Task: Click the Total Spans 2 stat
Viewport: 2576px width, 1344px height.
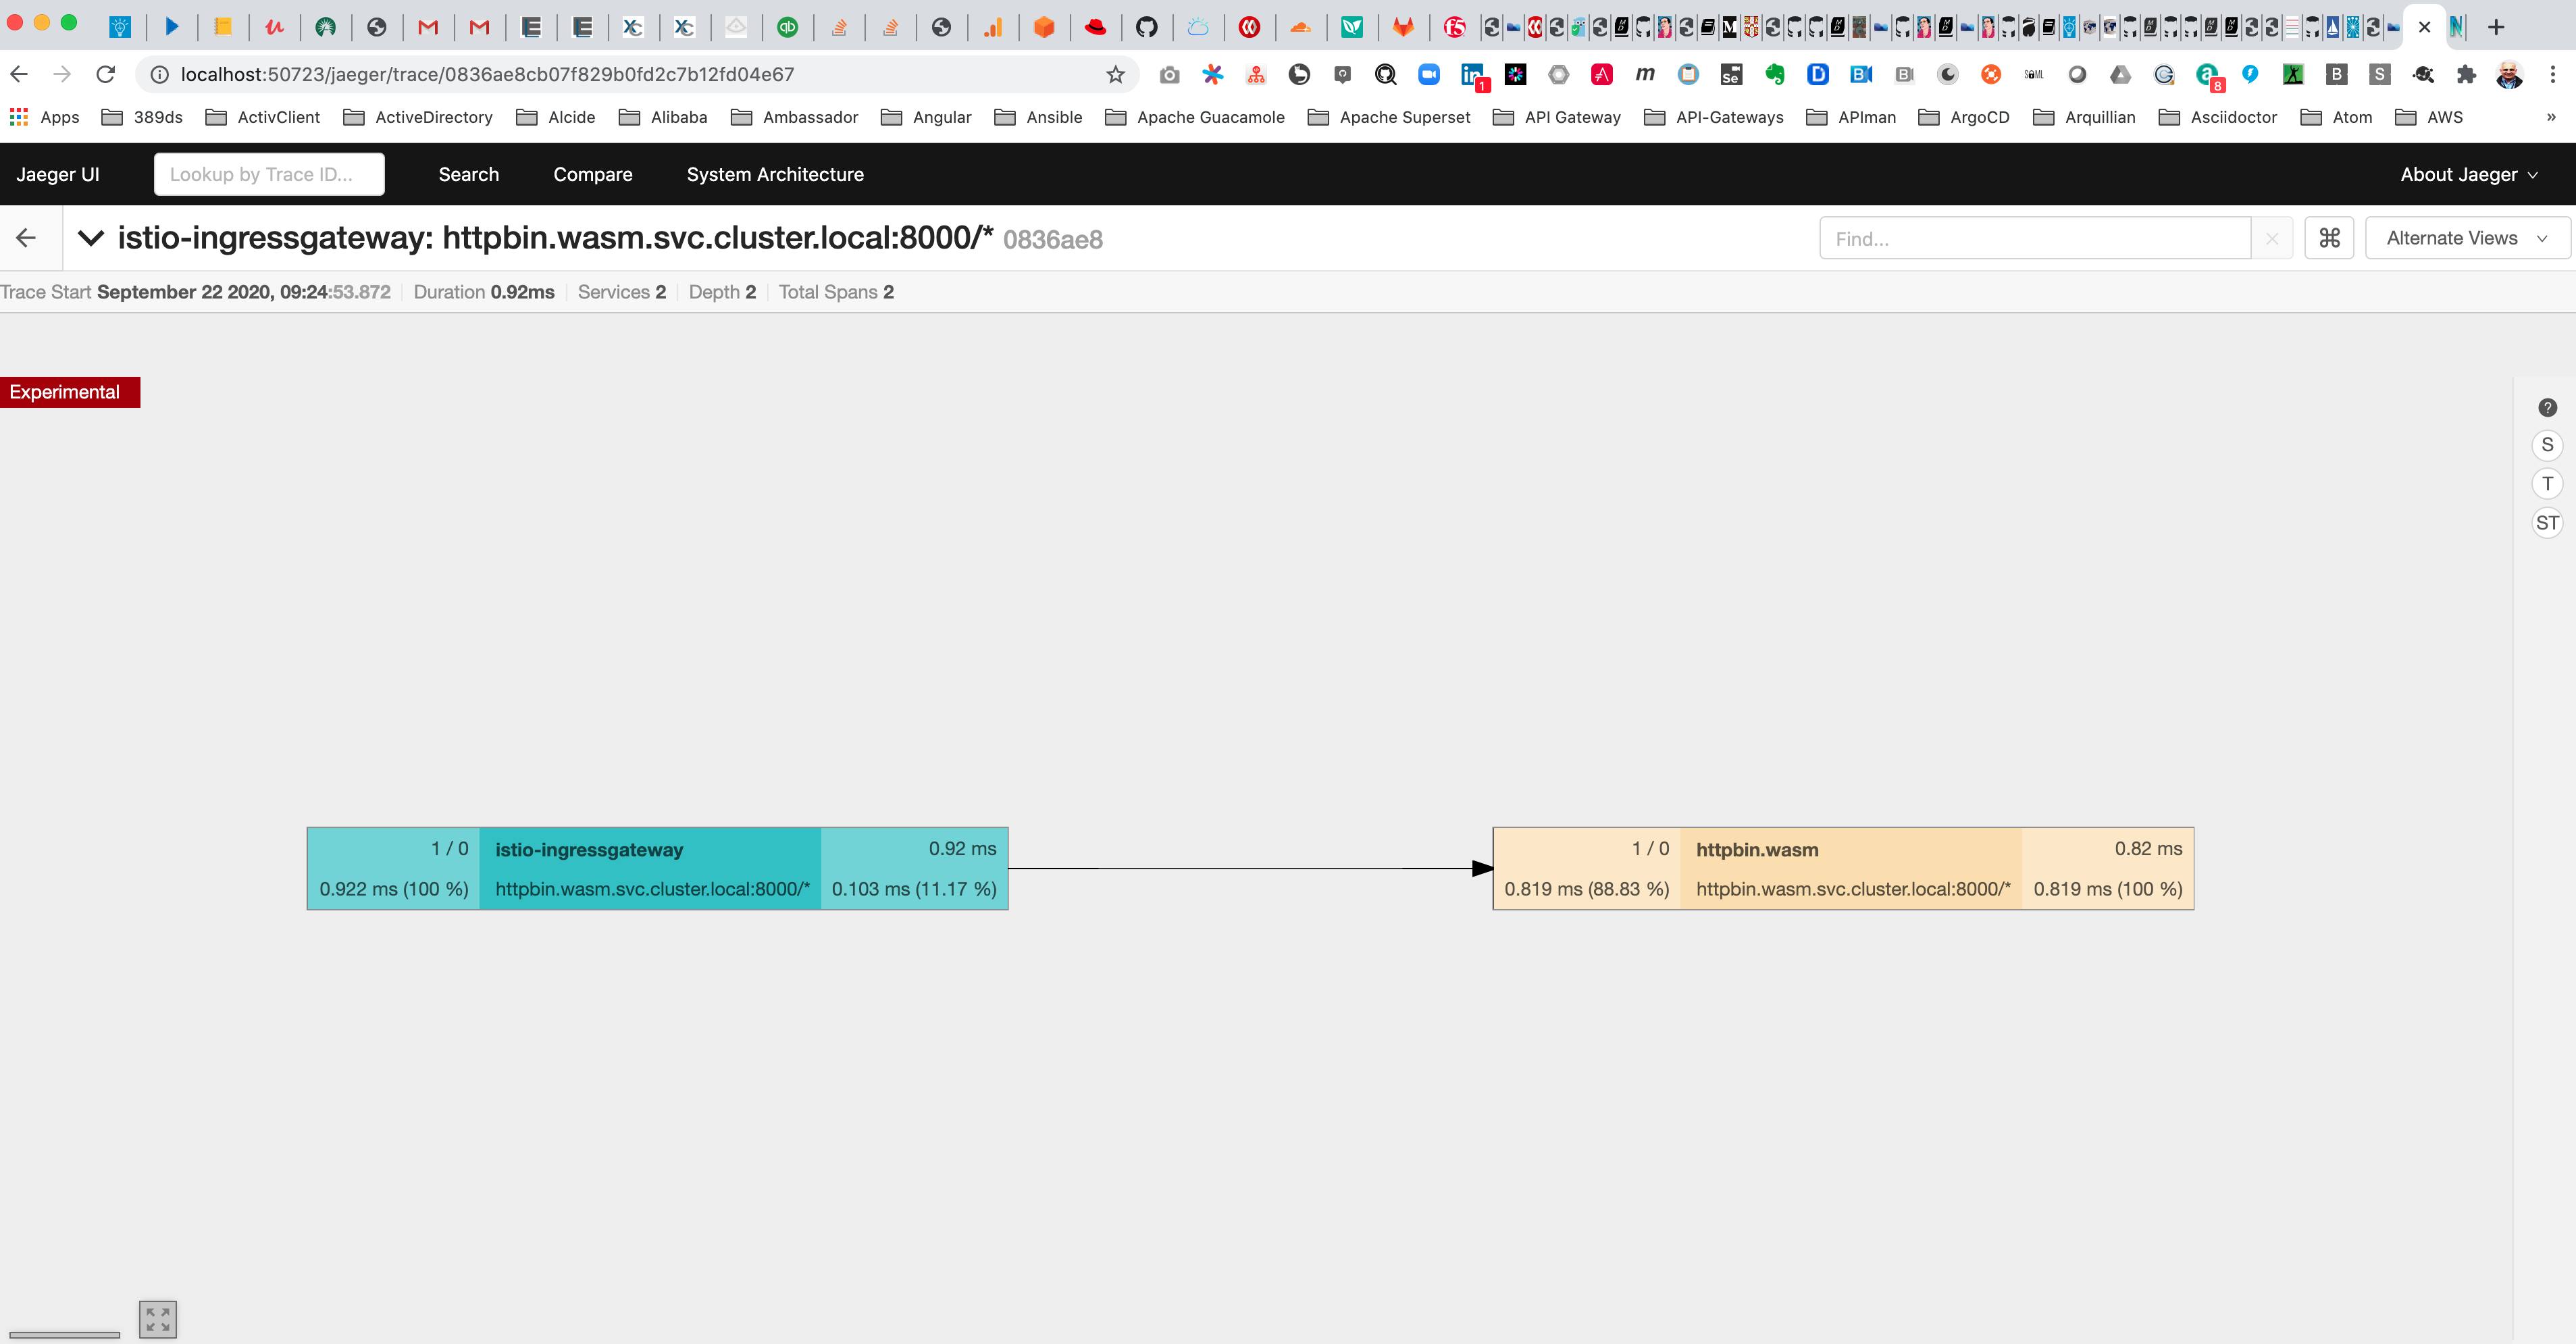Action: tap(836, 292)
